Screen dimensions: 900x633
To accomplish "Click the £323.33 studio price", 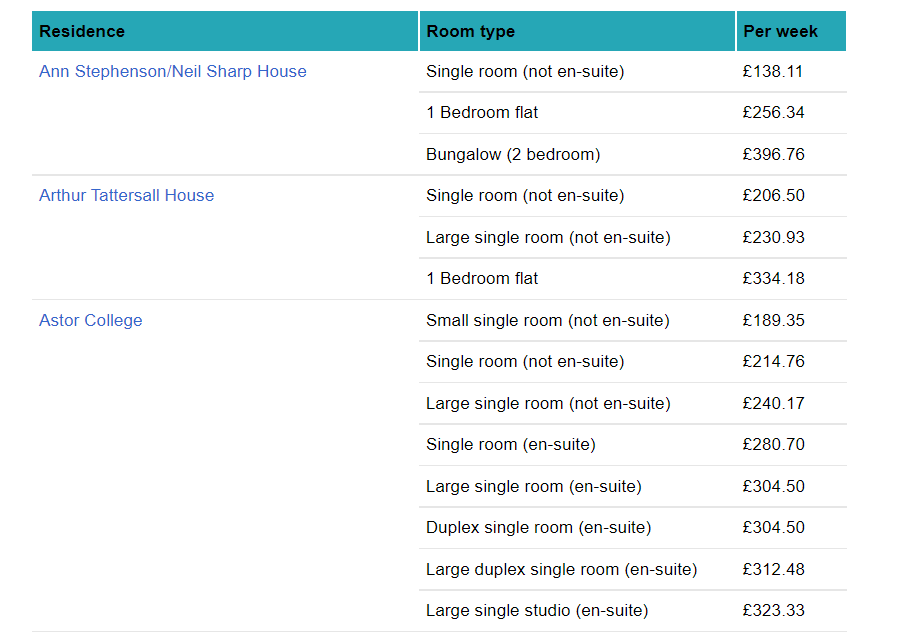I will pos(773,611).
